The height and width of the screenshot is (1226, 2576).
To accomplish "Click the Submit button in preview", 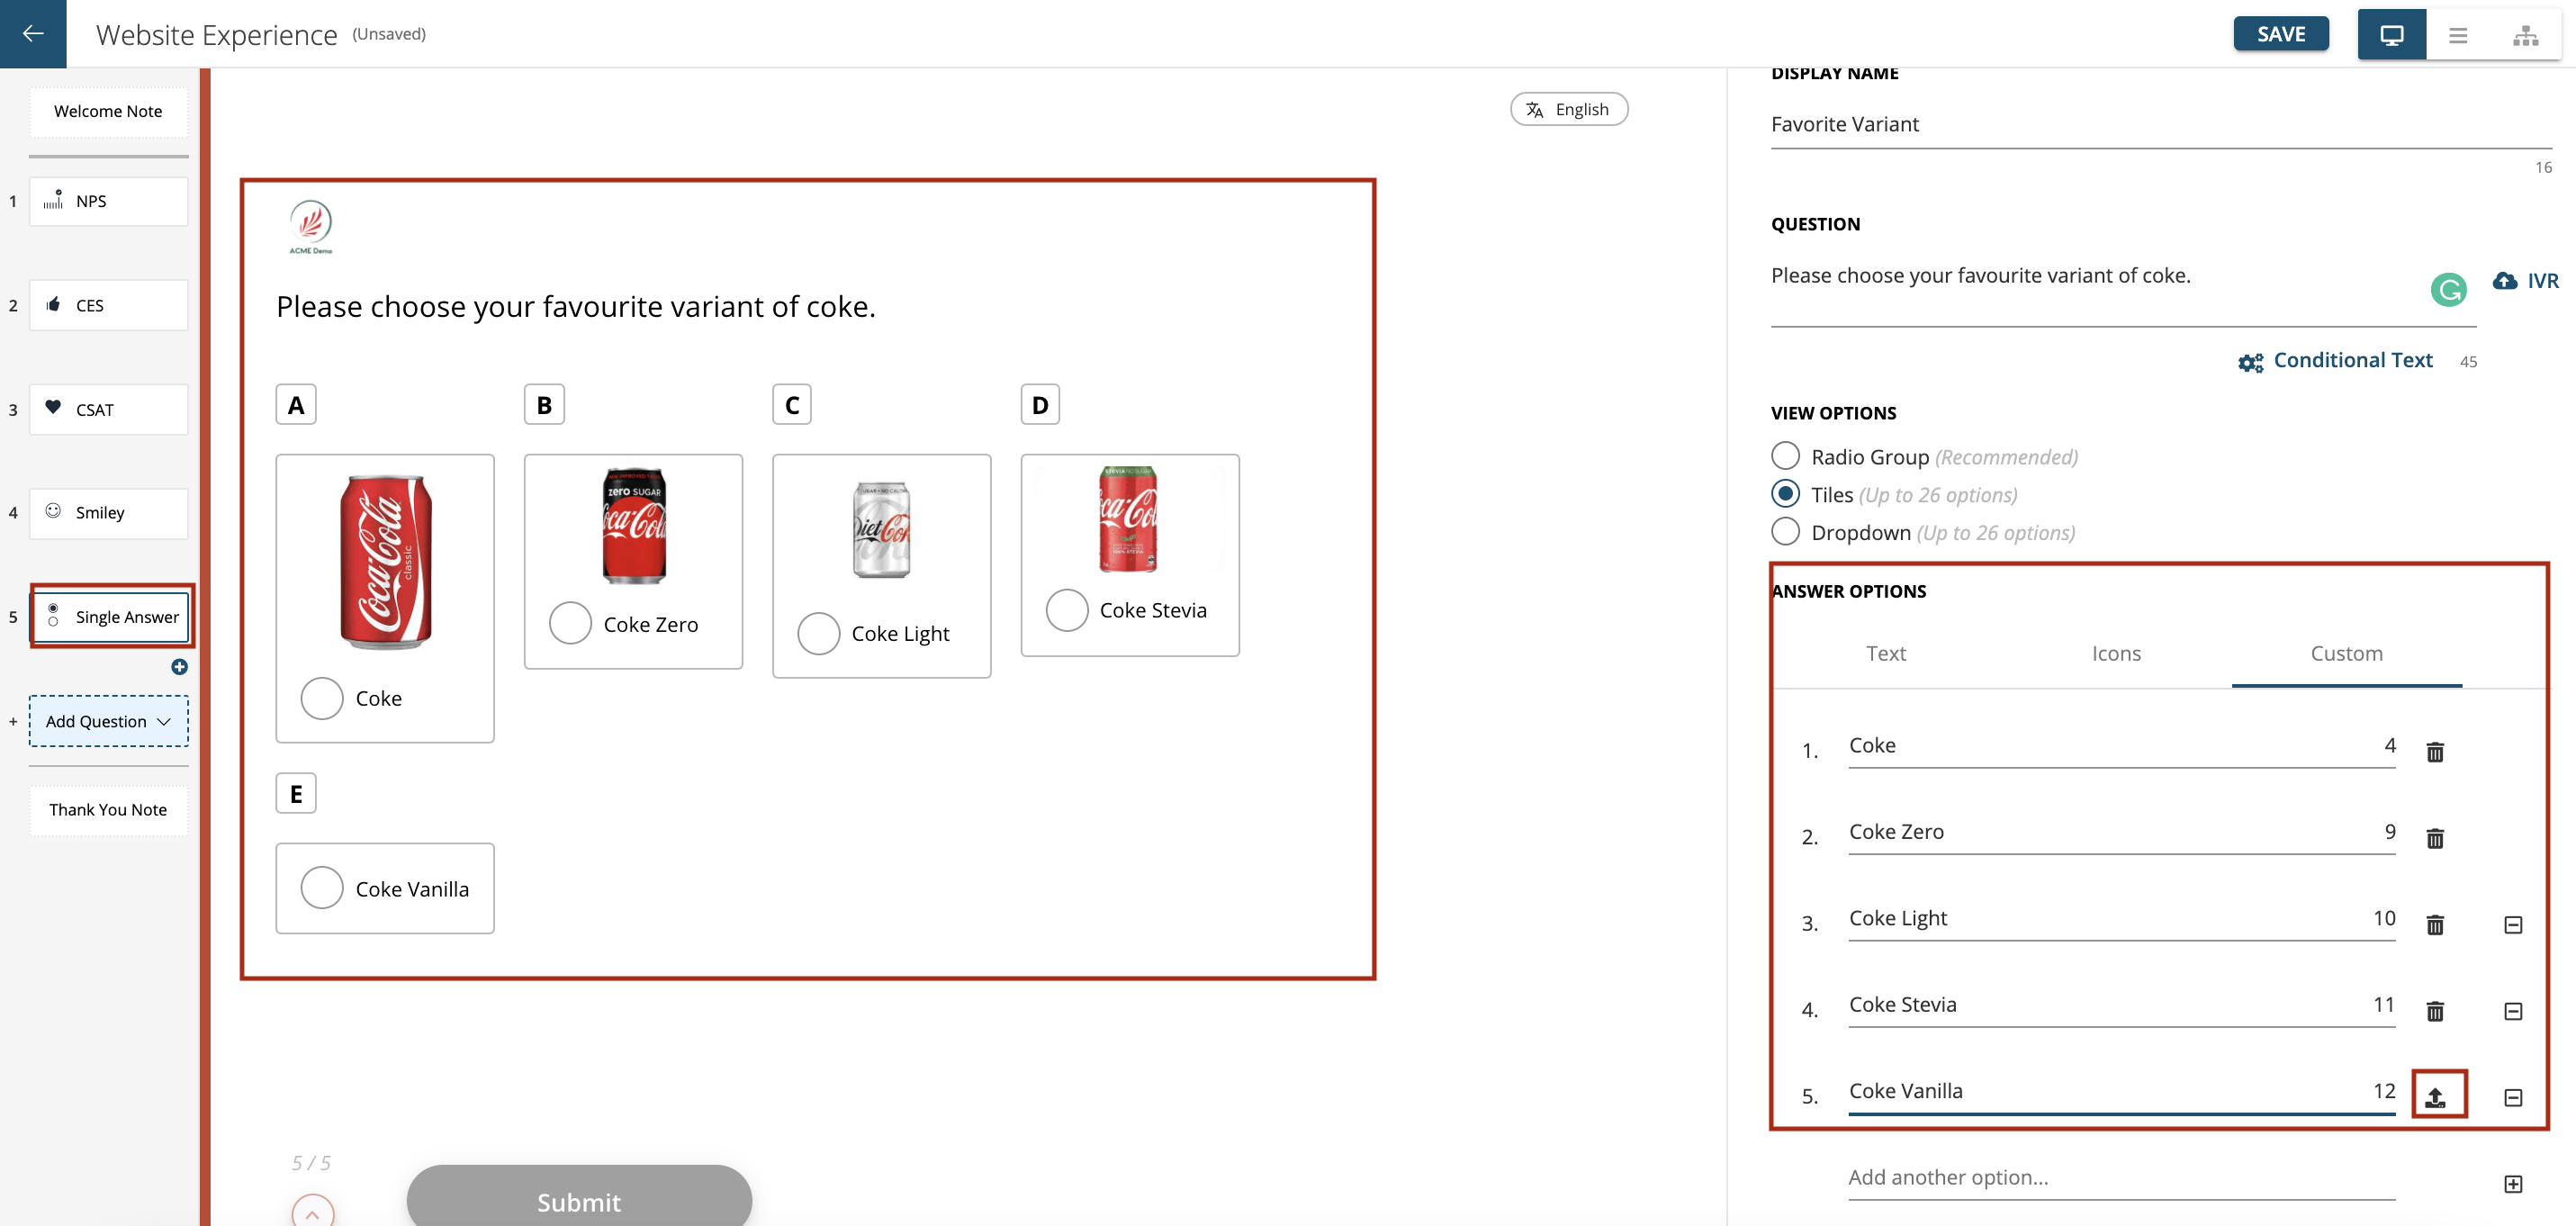I will pos(579,1197).
